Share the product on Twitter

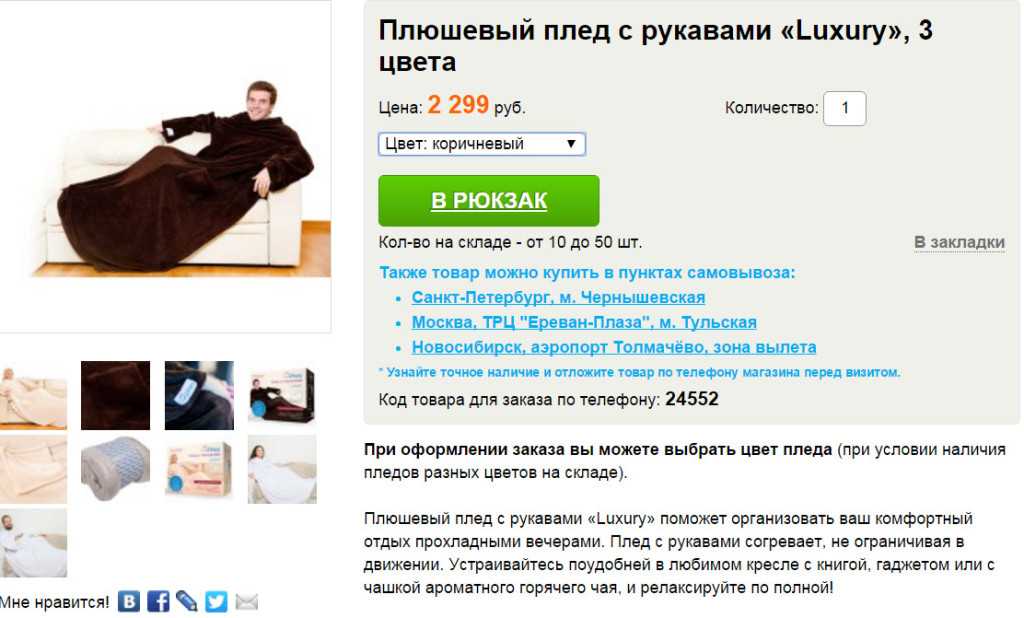point(216,601)
